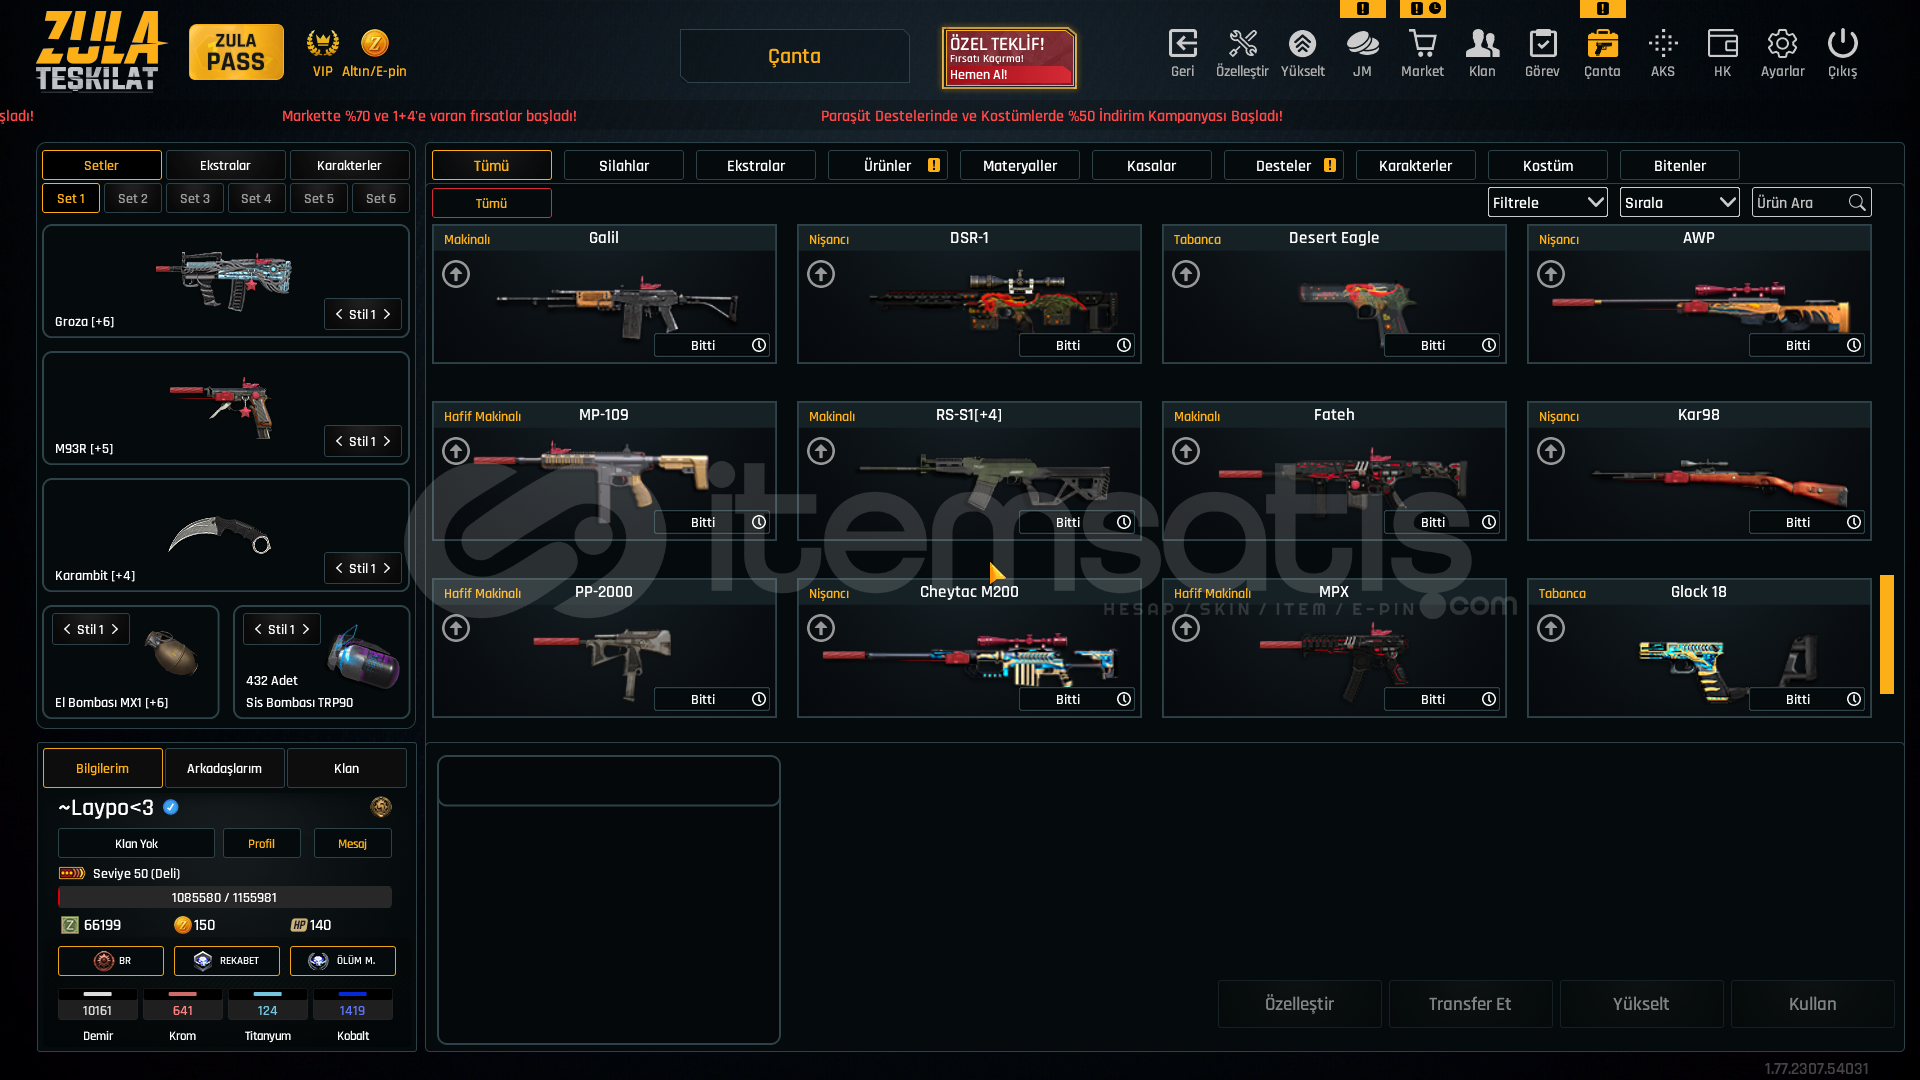Viewport: 1920px width, 1080px height.
Task: Click next style arrow for Sis Bombası TRP90
Action: click(306, 629)
